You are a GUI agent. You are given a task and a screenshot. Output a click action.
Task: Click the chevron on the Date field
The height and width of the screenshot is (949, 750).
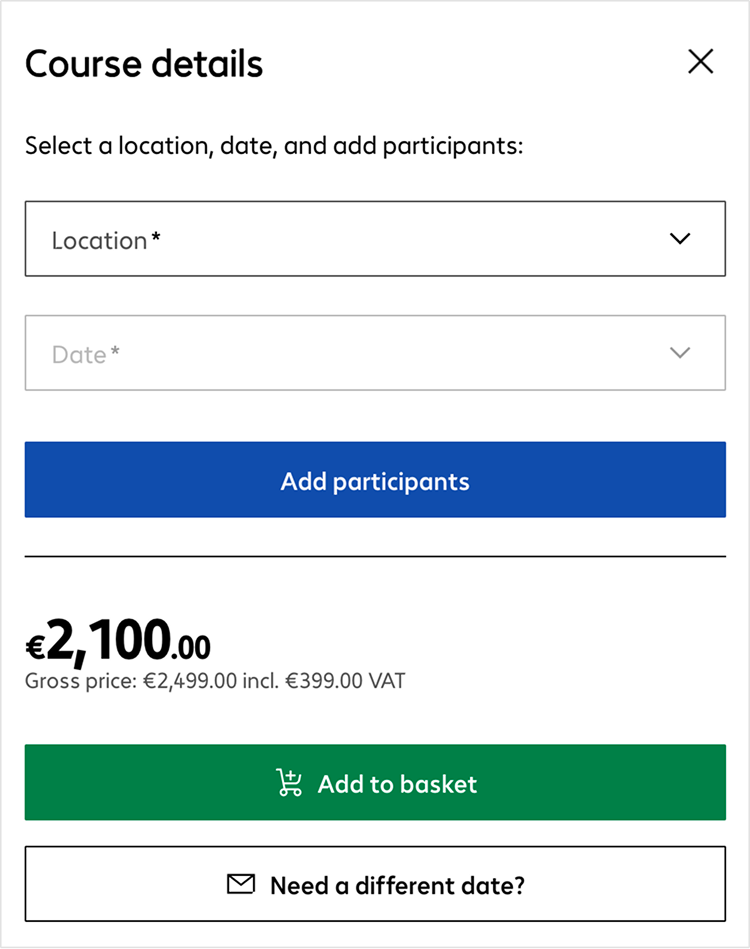680,353
